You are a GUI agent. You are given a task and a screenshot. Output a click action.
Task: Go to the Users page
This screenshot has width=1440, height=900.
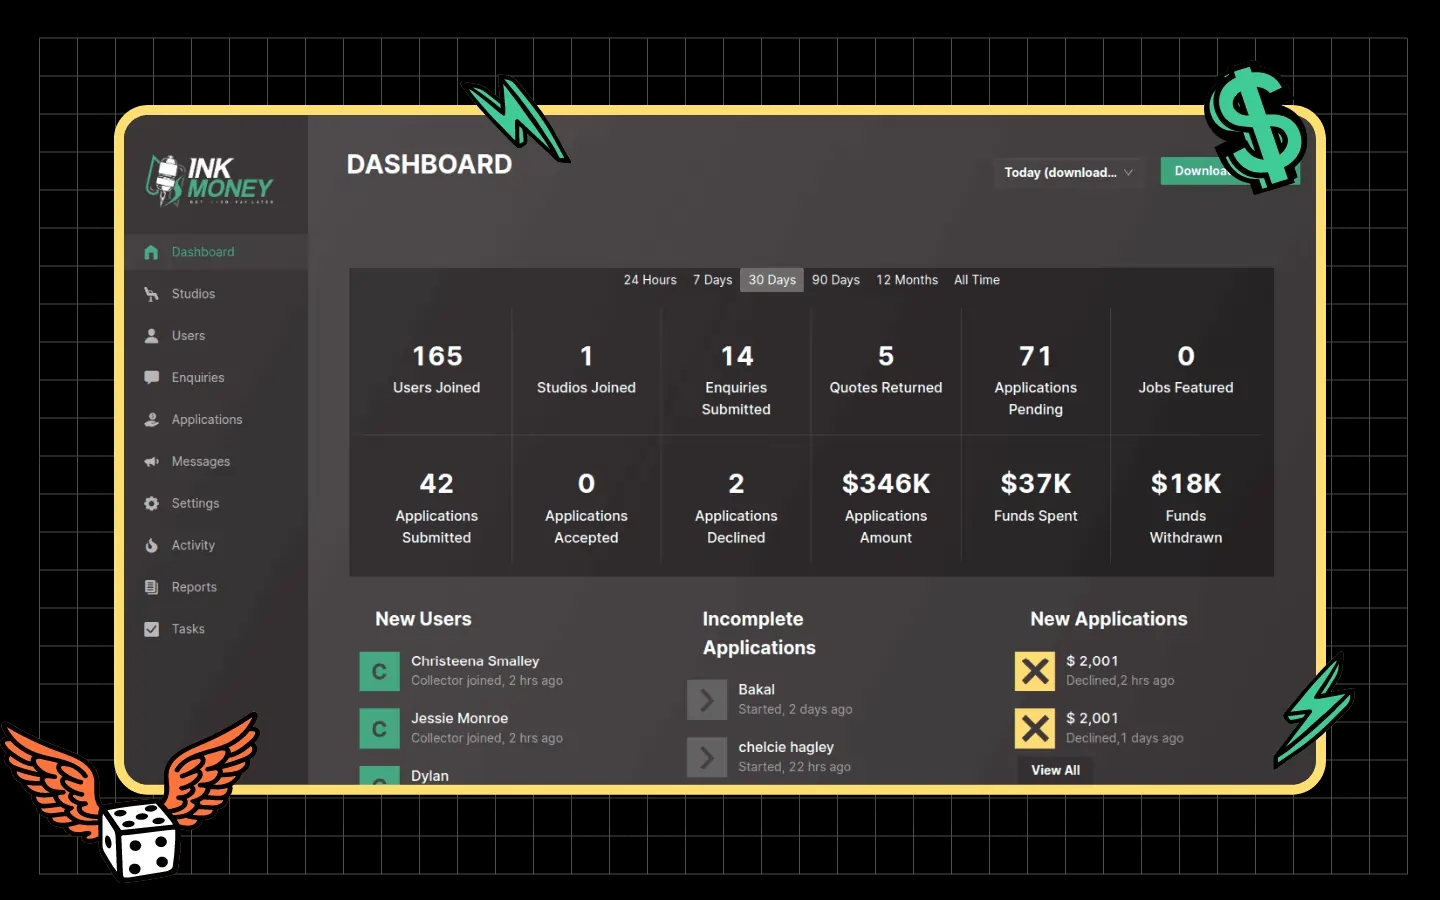pos(188,336)
